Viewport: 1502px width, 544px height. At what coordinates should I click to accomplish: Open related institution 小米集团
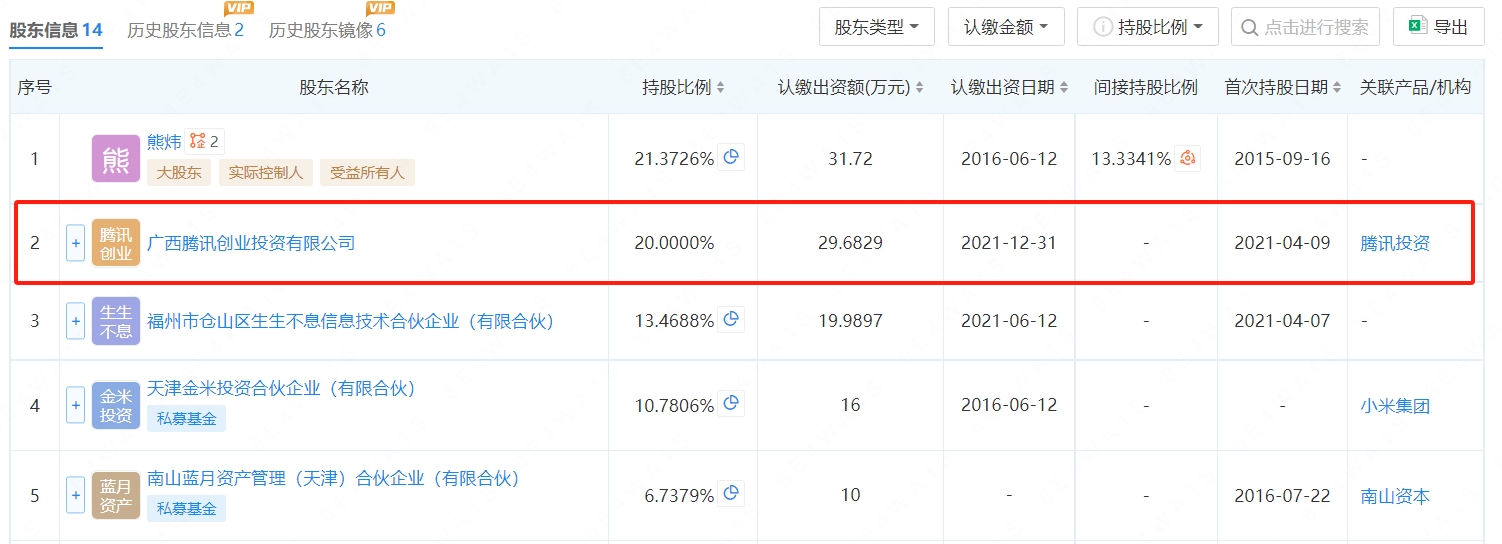1395,405
